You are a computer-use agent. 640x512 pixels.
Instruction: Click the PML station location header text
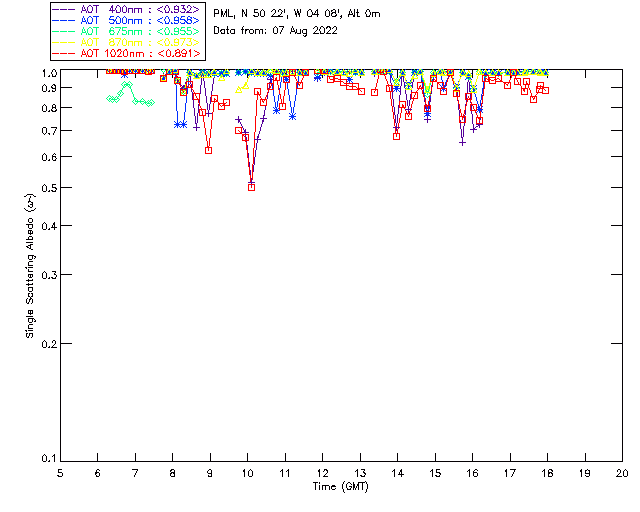coord(297,14)
